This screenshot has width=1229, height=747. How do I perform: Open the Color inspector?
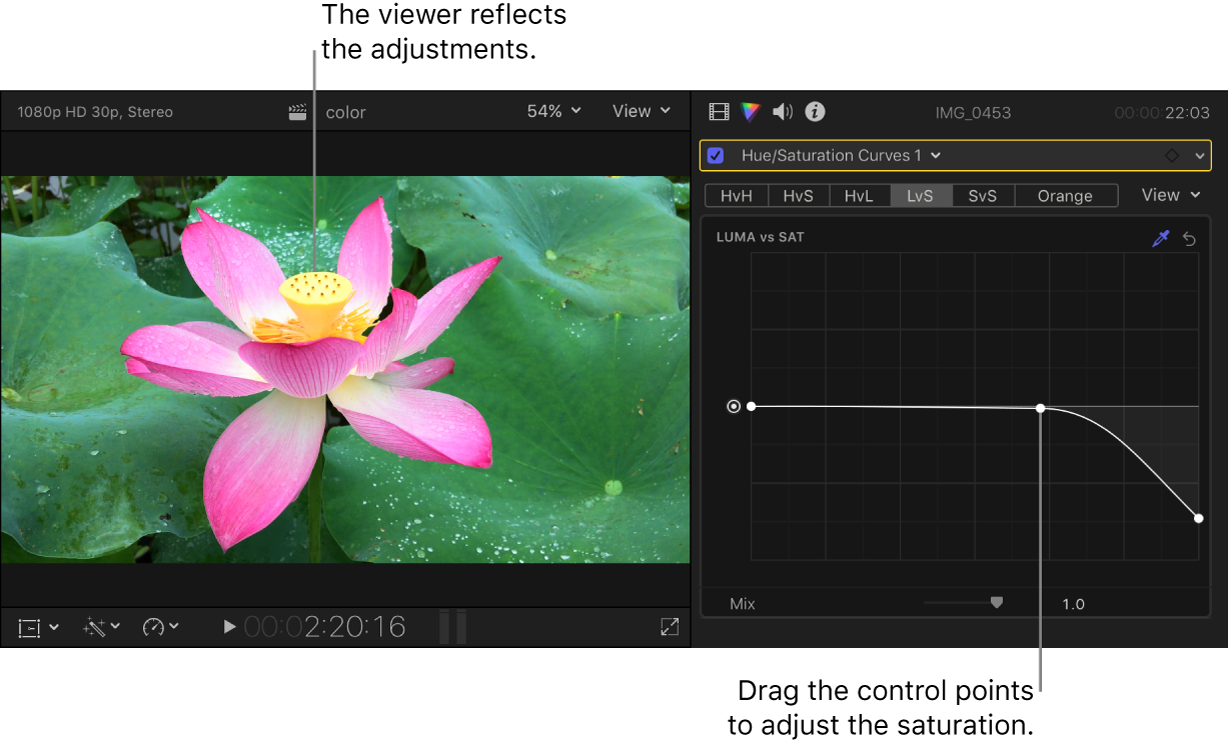[x=749, y=111]
